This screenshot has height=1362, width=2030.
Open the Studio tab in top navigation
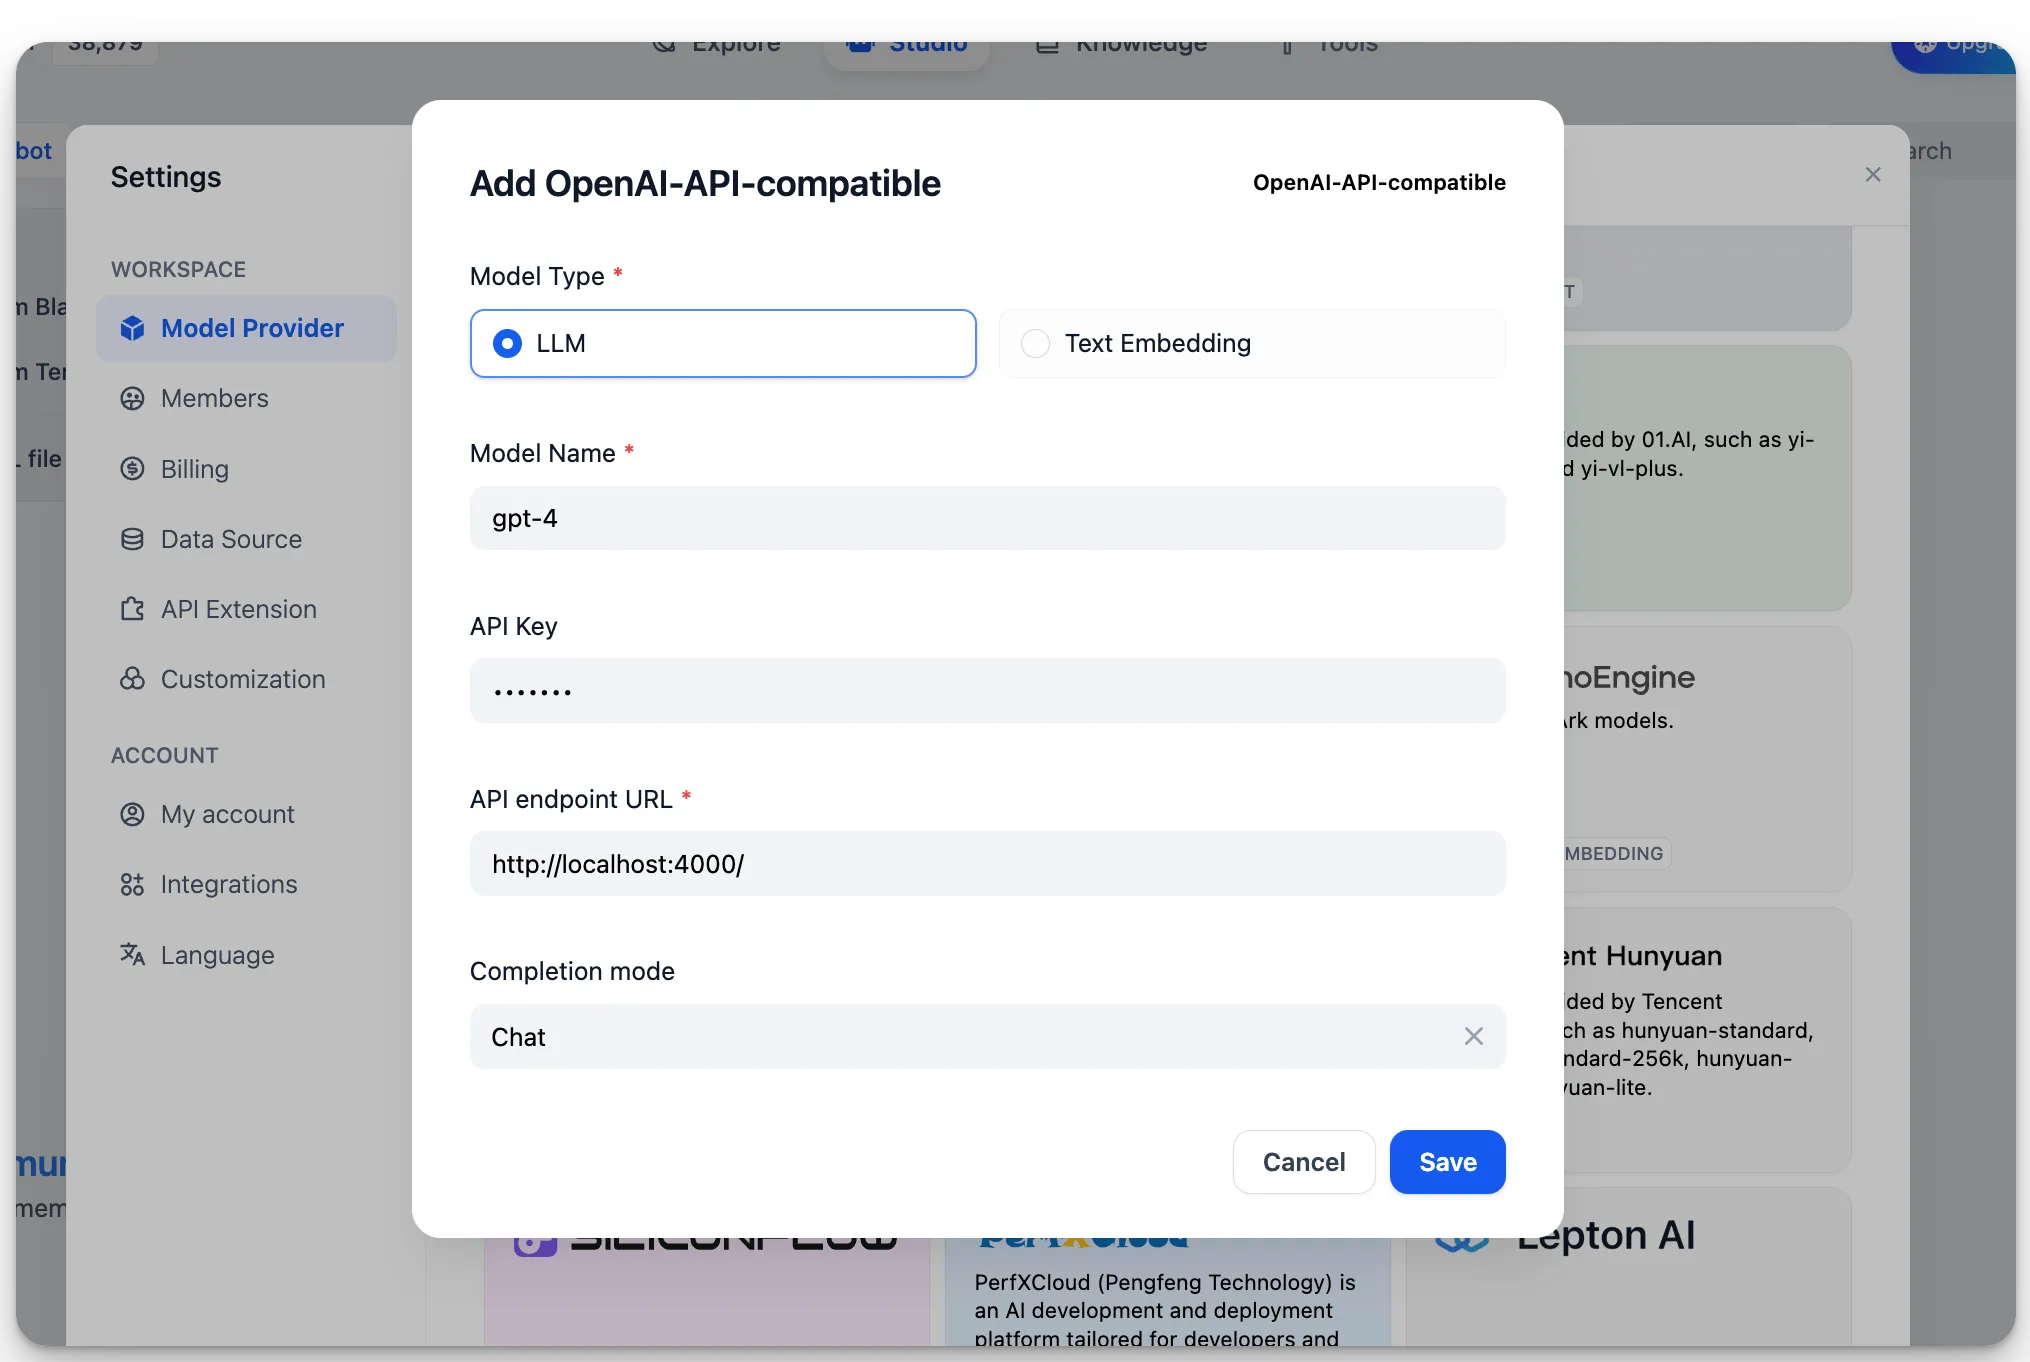coord(906,46)
